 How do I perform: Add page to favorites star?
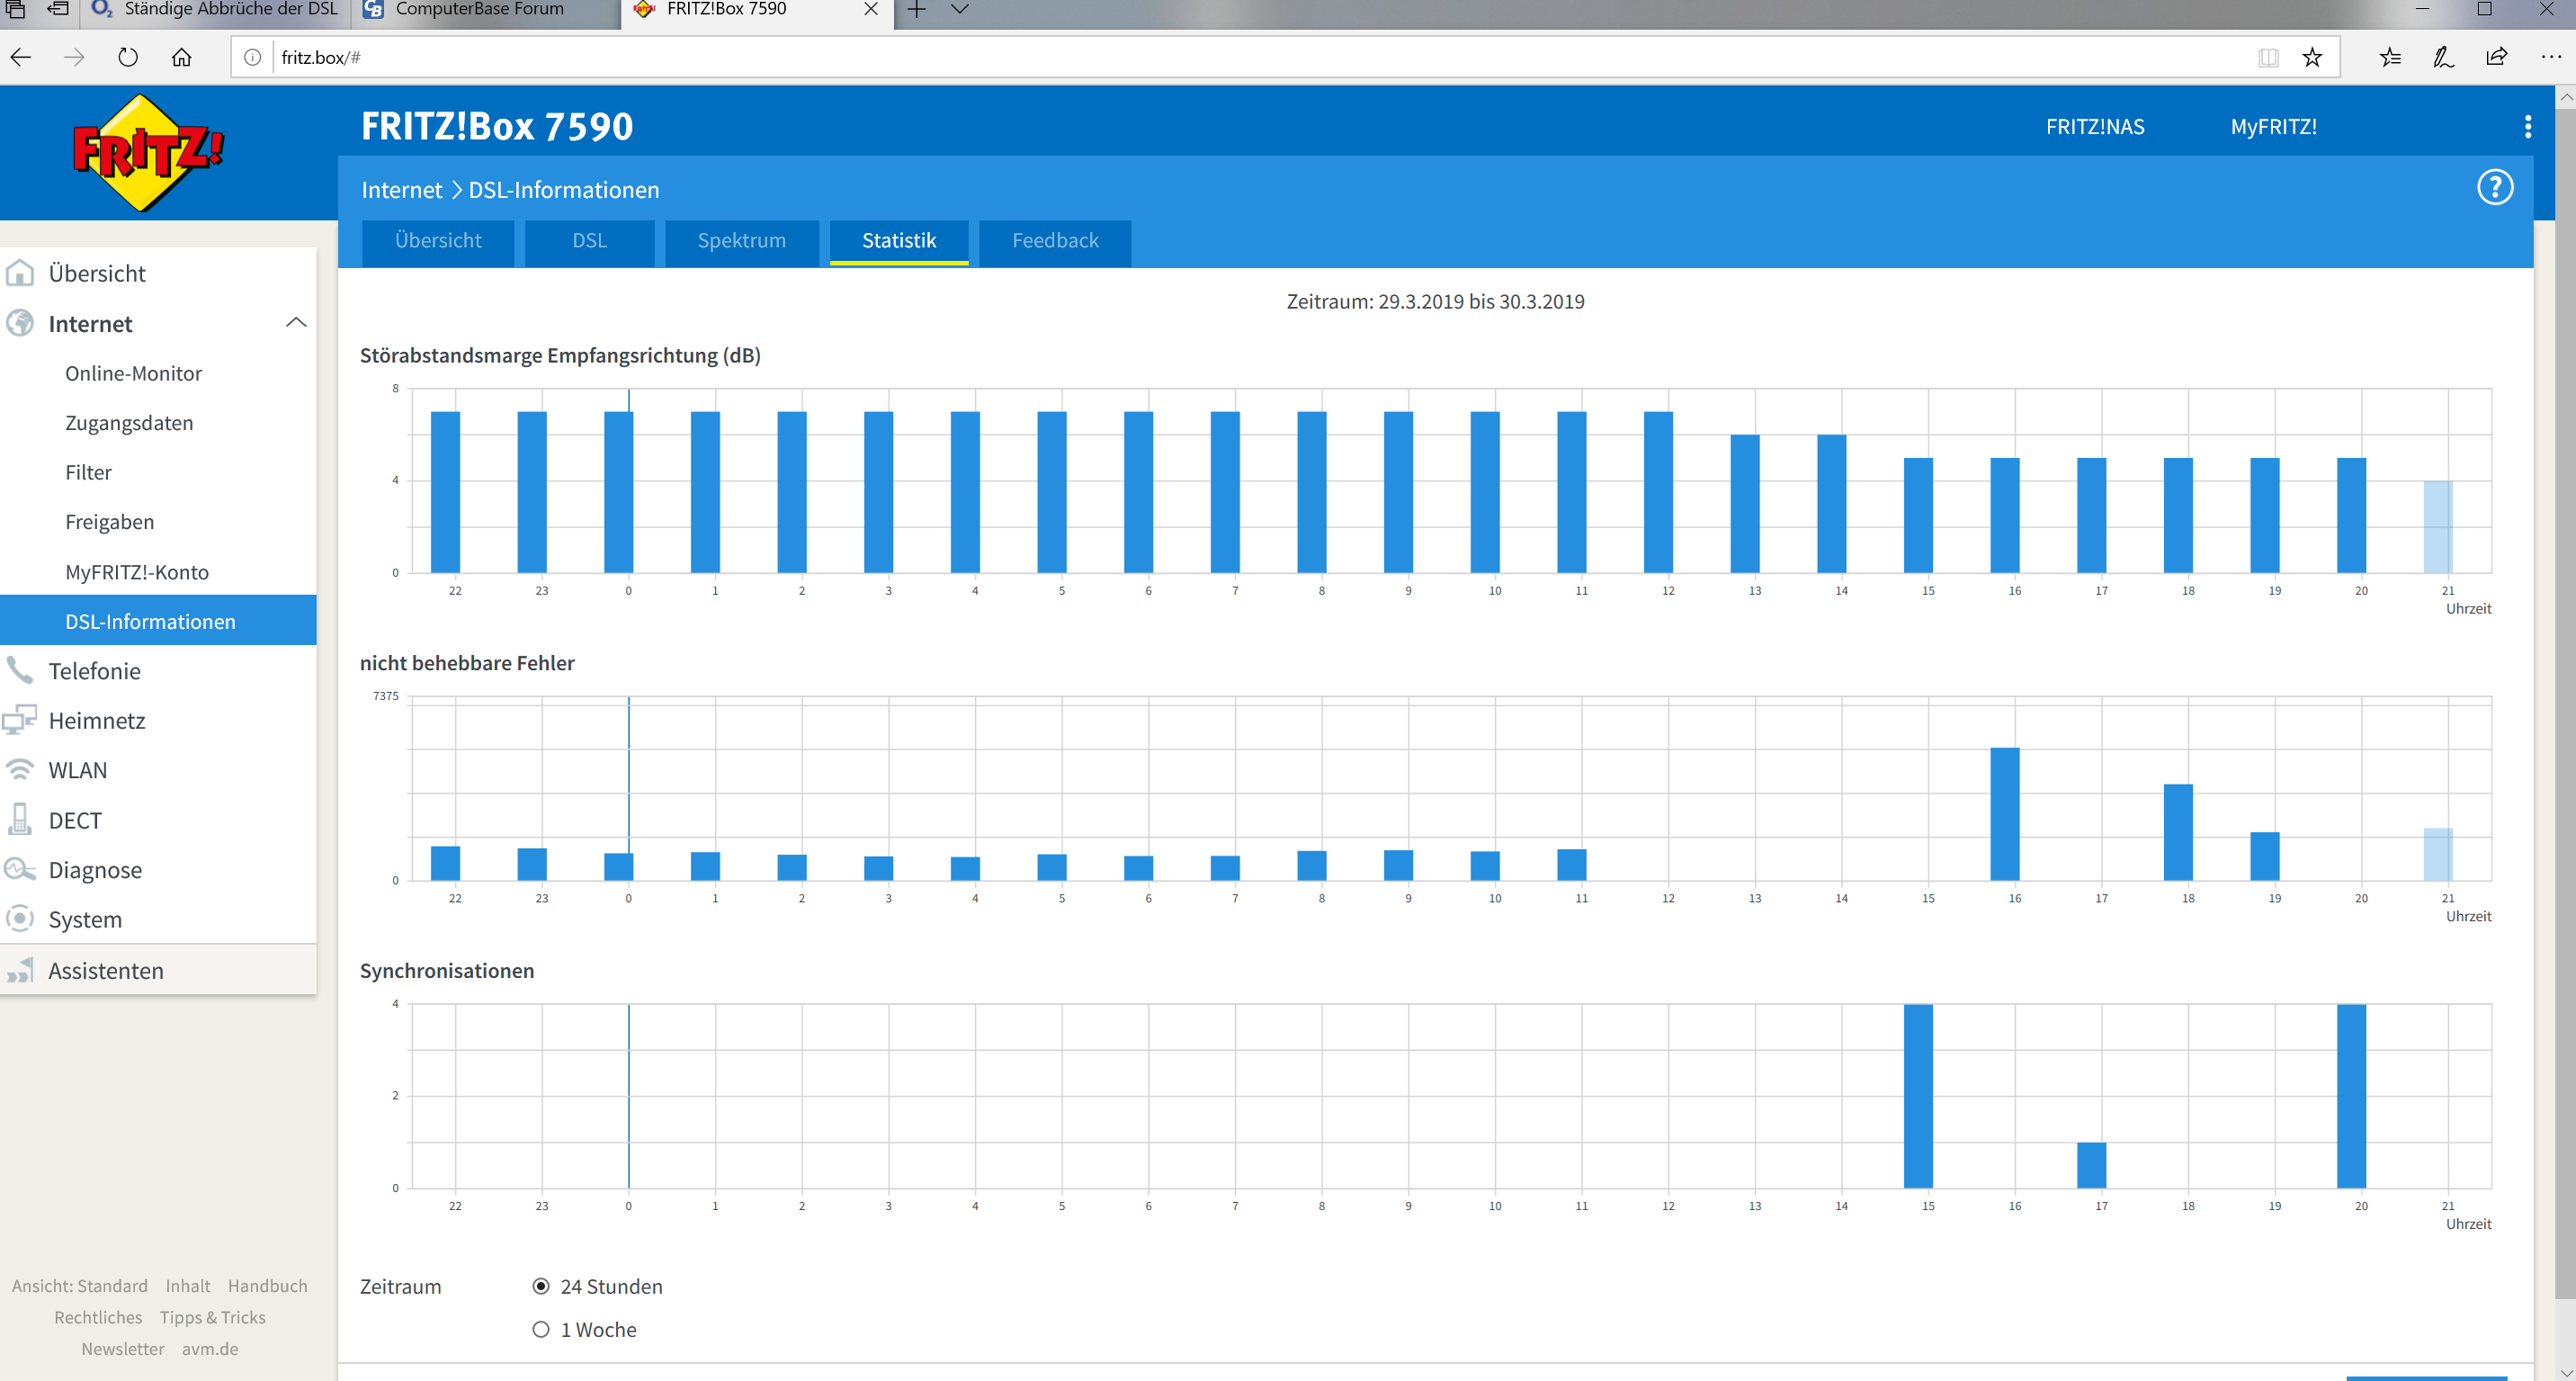tap(2311, 58)
